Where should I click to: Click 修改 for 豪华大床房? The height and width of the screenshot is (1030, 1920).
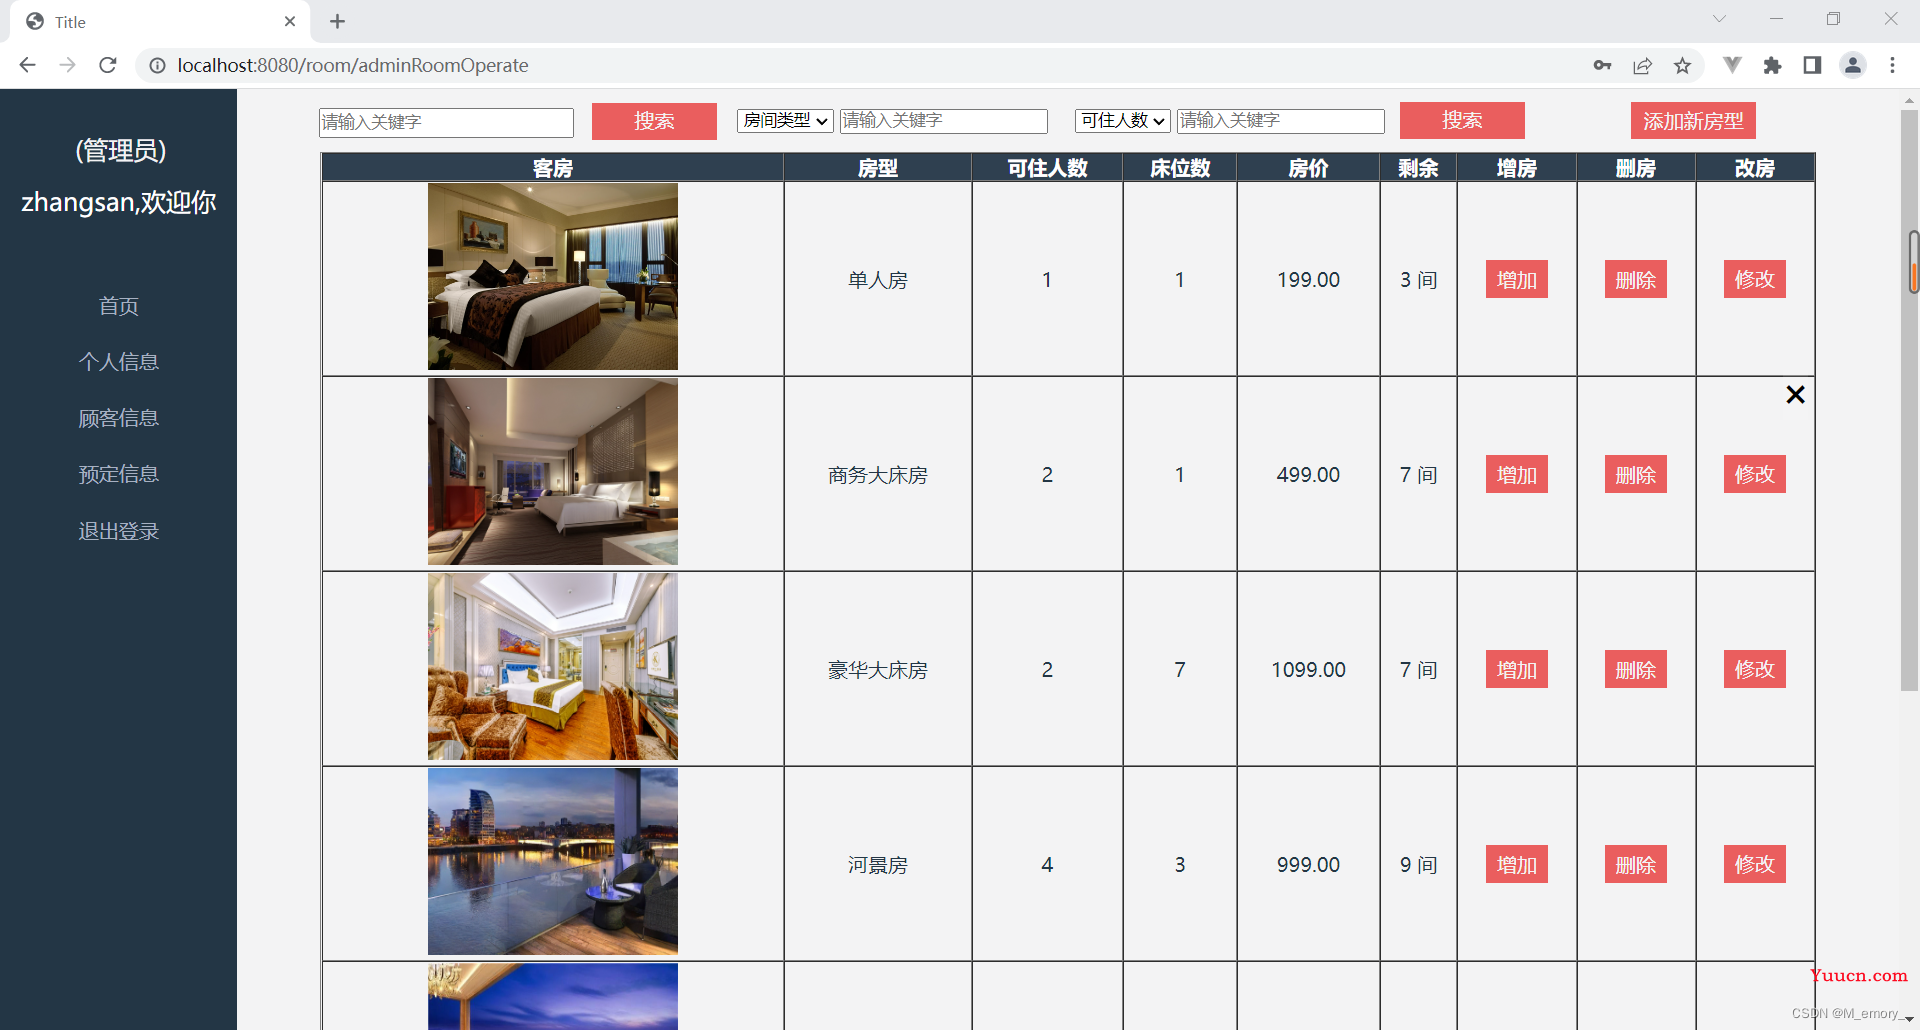[1754, 669]
